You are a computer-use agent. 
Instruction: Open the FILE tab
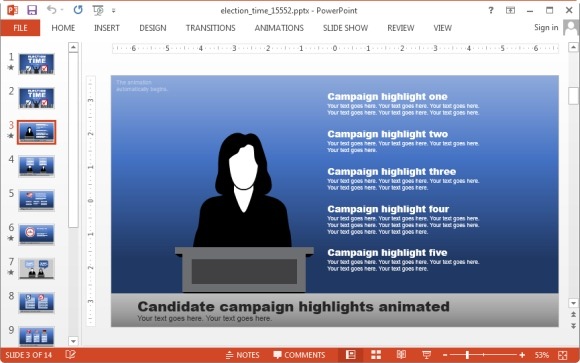coord(20,28)
